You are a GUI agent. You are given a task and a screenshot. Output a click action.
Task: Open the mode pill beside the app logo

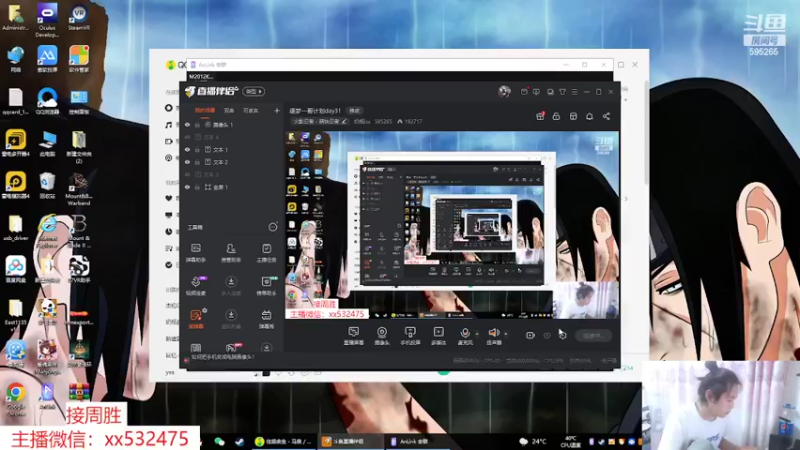pyautogui.click(x=254, y=92)
